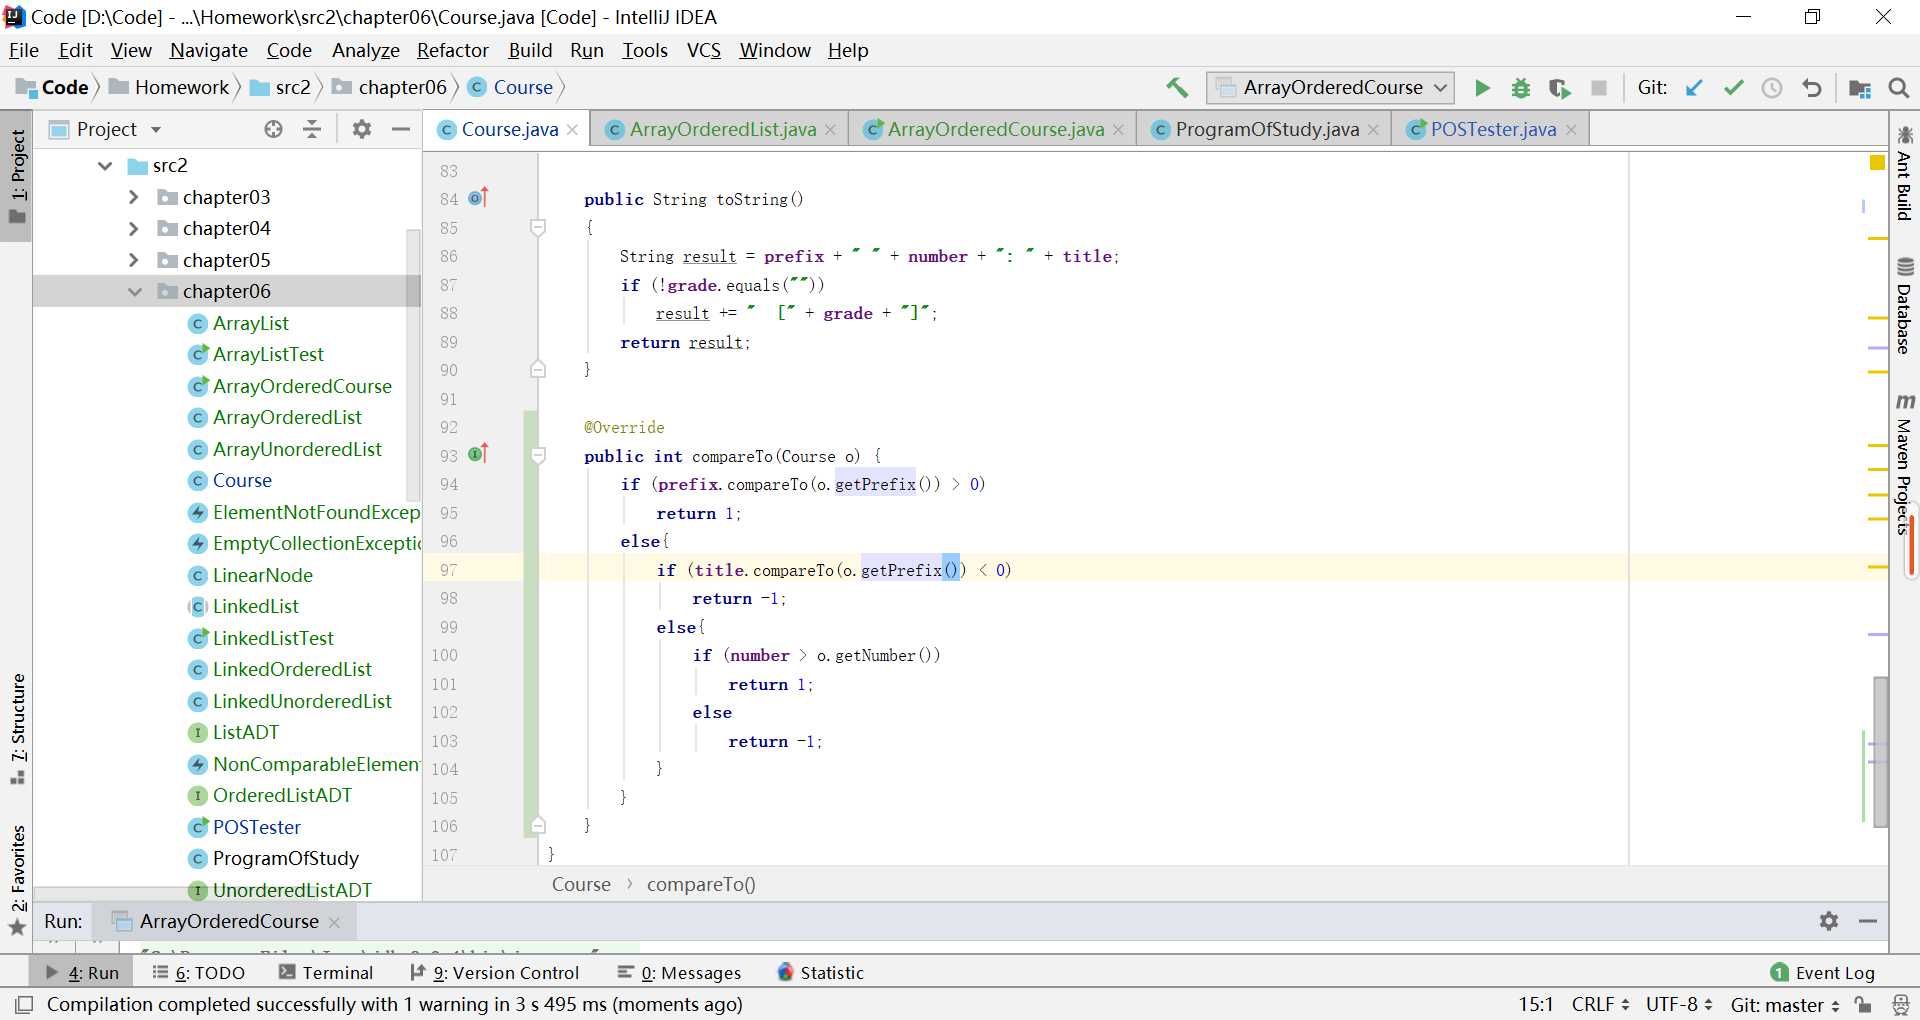Toggle tool window bars icon in status bar
Screen dimensions: 1920x1020
click(x=24, y=1004)
